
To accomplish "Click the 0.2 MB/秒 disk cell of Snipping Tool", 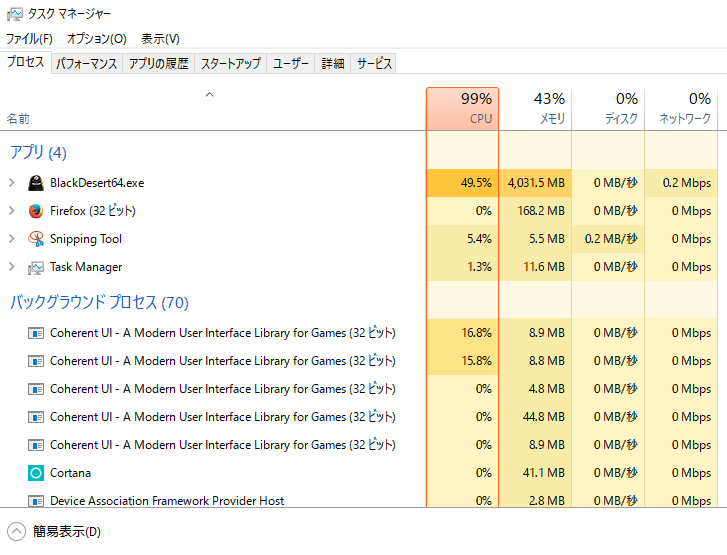I will click(608, 239).
